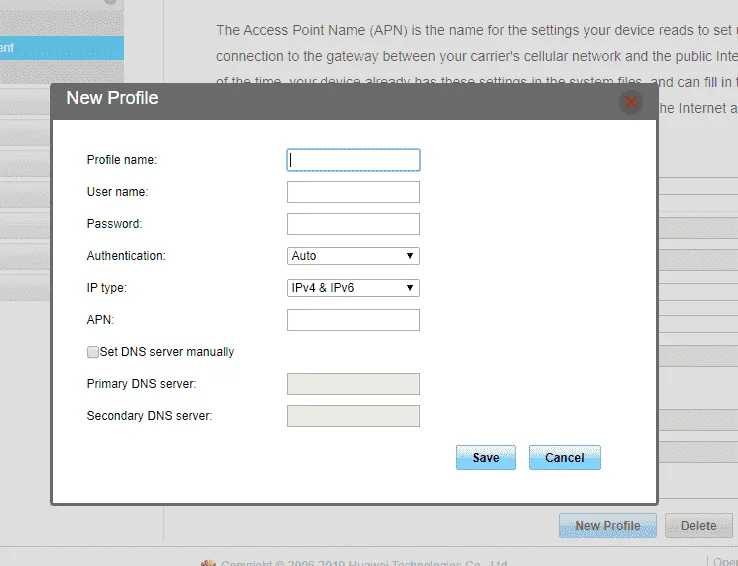
Task: Click the Primary DNS server field
Action: tap(353, 384)
